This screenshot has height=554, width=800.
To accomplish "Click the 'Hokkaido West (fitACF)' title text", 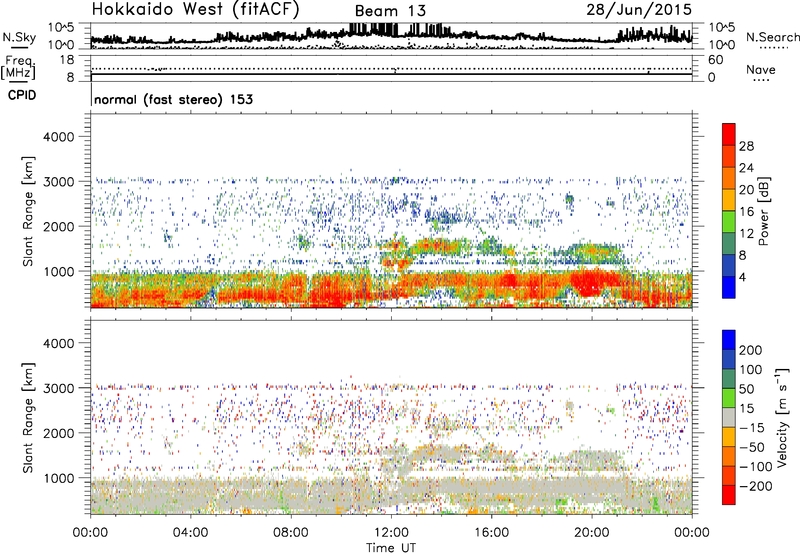I will click(x=195, y=9).
